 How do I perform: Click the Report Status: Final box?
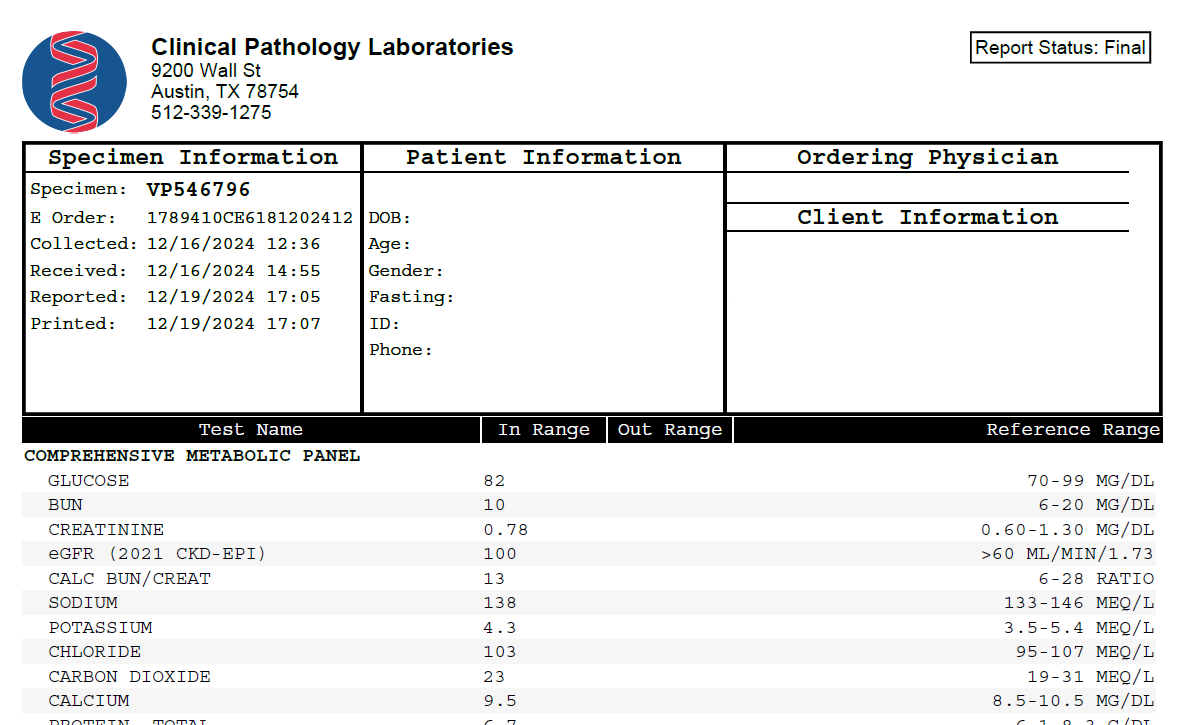(x=1060, y=48)
